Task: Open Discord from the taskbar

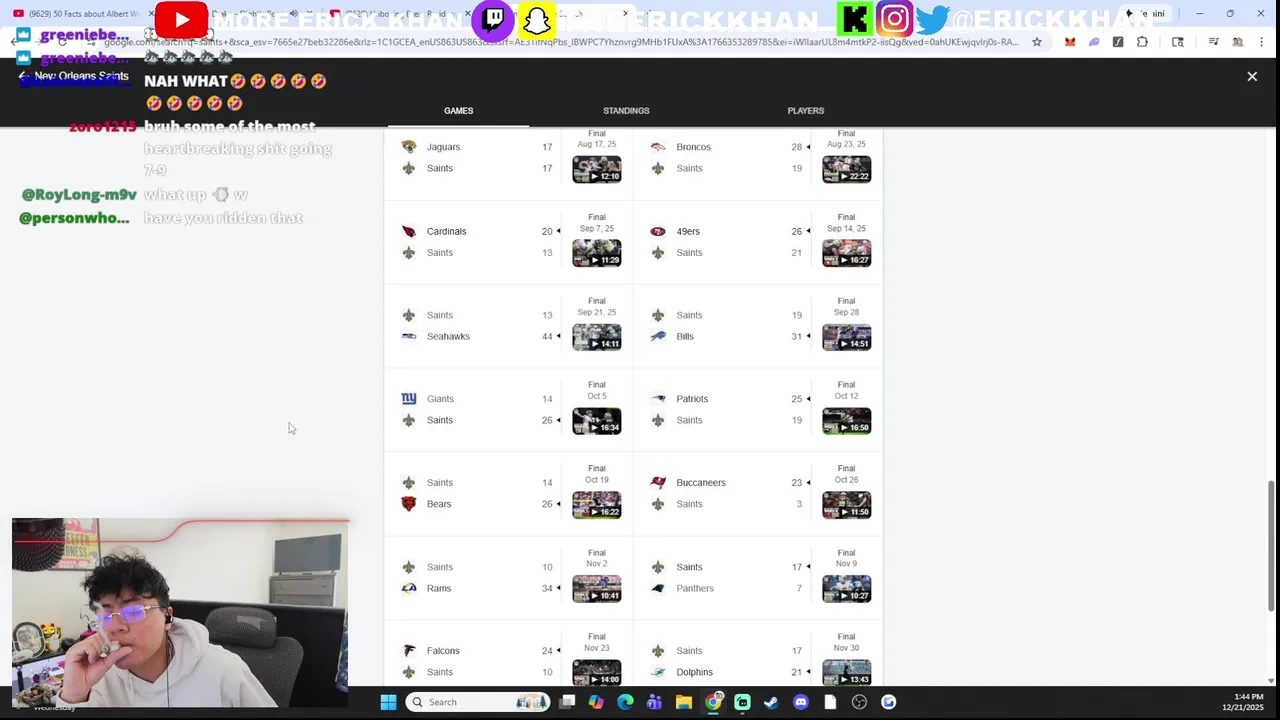Action: click(800, 702)
